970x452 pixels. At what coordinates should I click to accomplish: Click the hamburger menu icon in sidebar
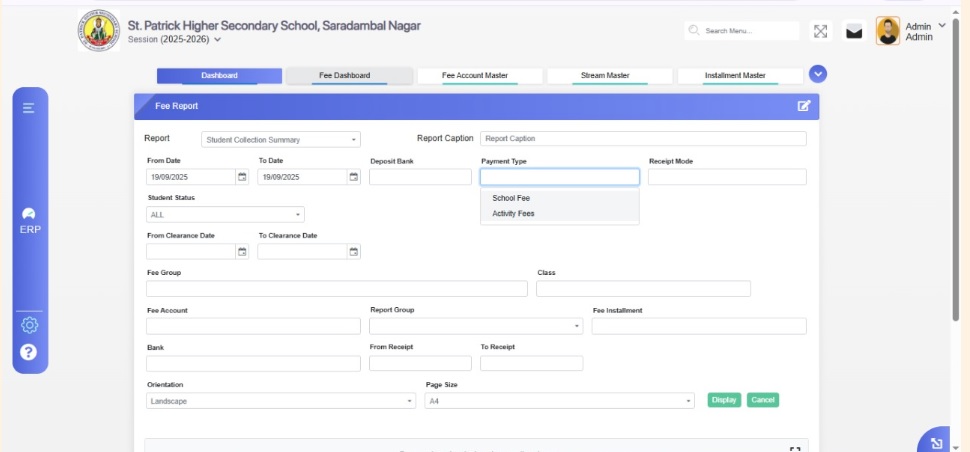(29, 108)
